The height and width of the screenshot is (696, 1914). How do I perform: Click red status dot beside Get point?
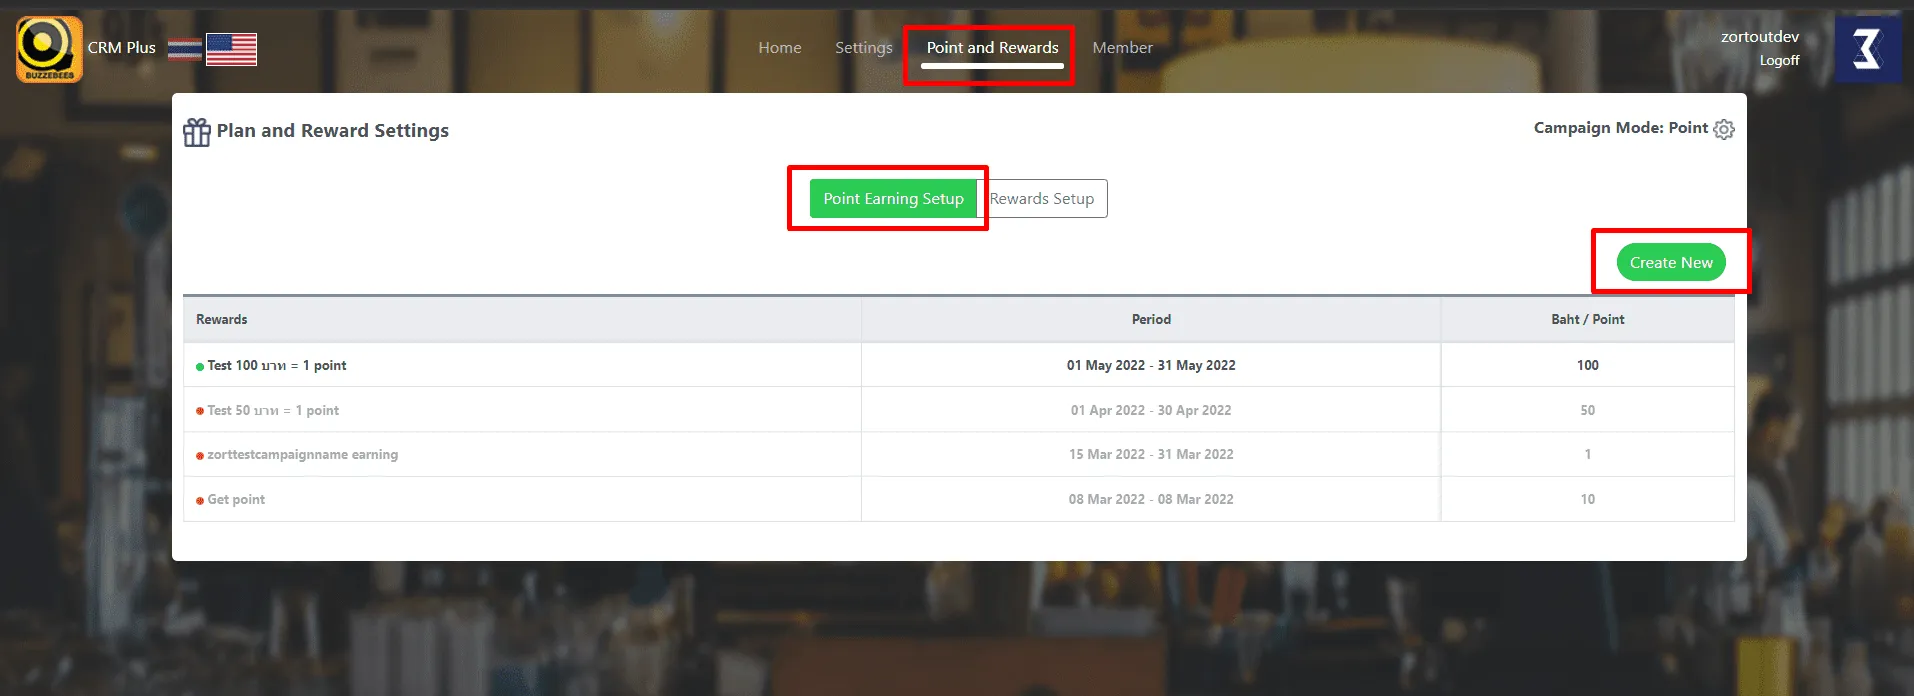coord(200,501)
